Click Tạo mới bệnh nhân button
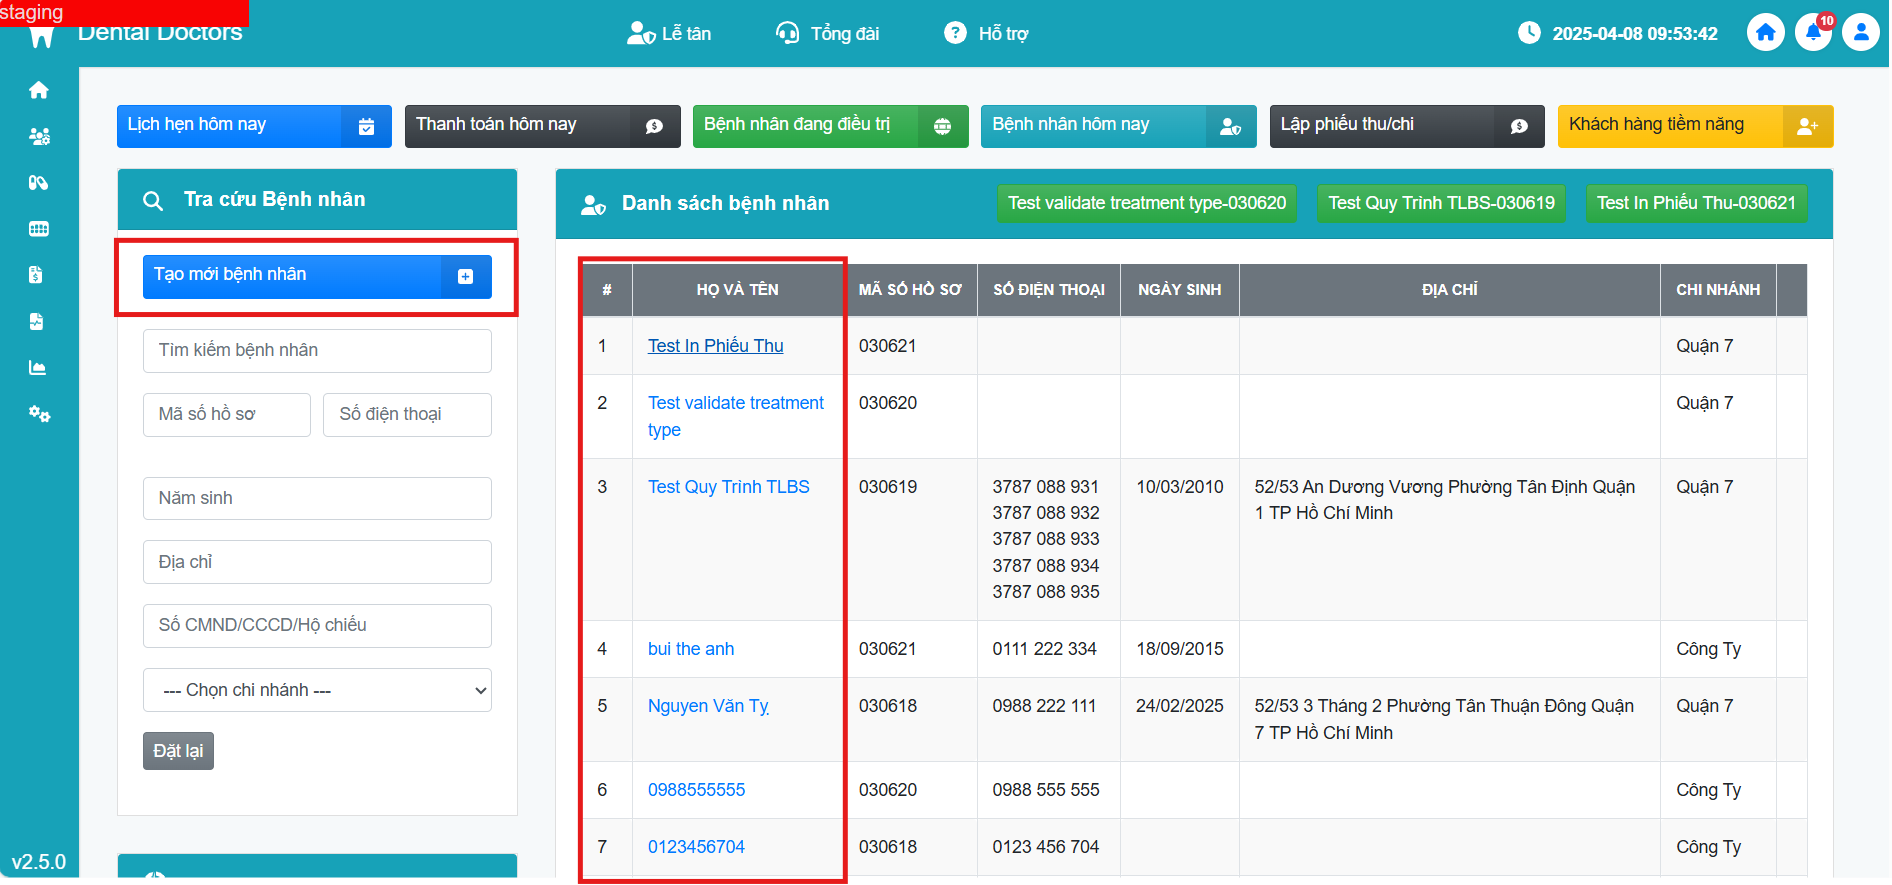The image size is (1892, 885). pyautogui.click(x=316, y=276)
